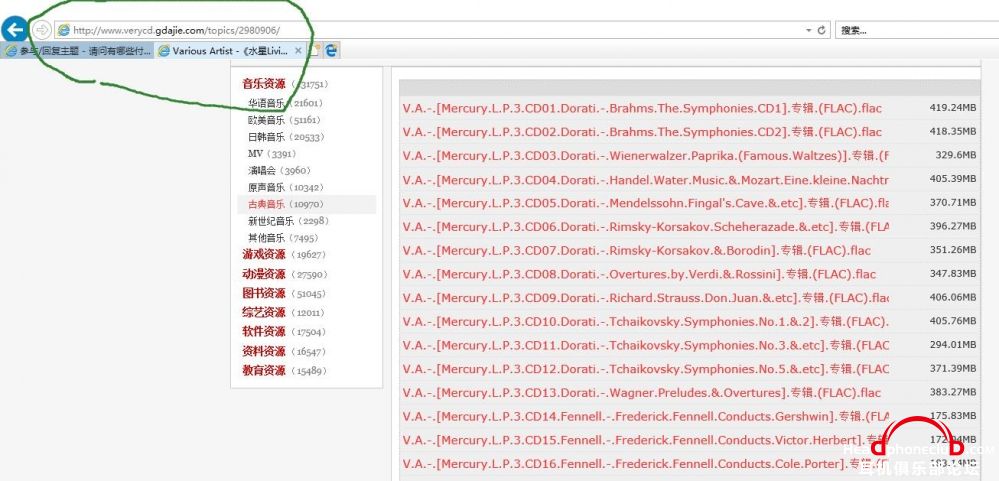Open the CD10 Tchaikovsky Symphonies No.1 & 2 link
This screenshot has width=999, height=481.
(x=645, y=322)
